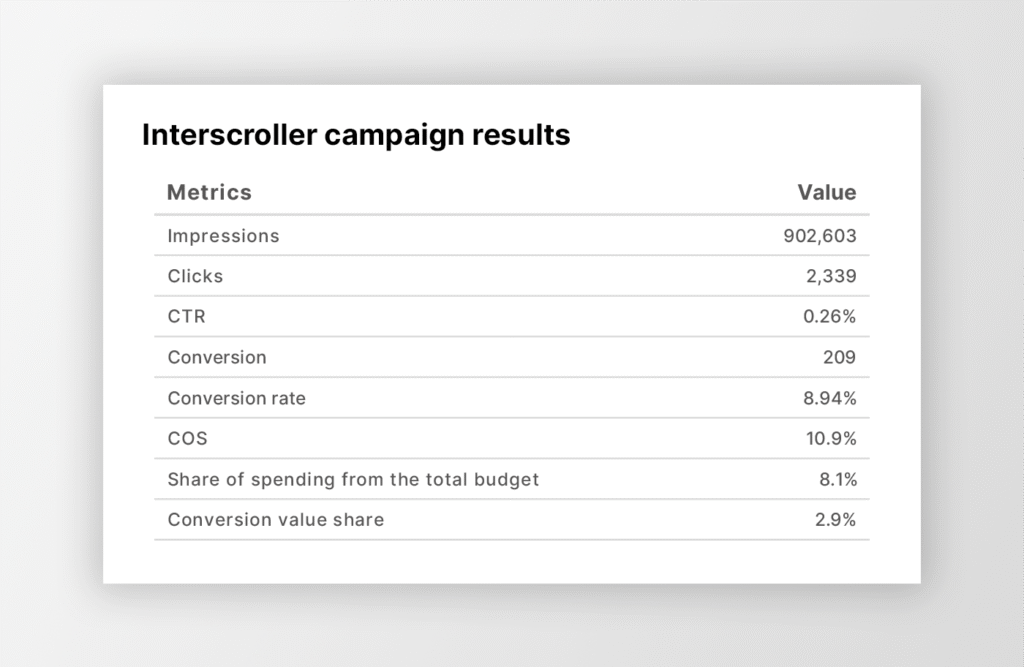Image resolution: width=1024 pixels, height=667 pixels.
Task: Click the Conversion row label
Action: (x=217, y=357)
